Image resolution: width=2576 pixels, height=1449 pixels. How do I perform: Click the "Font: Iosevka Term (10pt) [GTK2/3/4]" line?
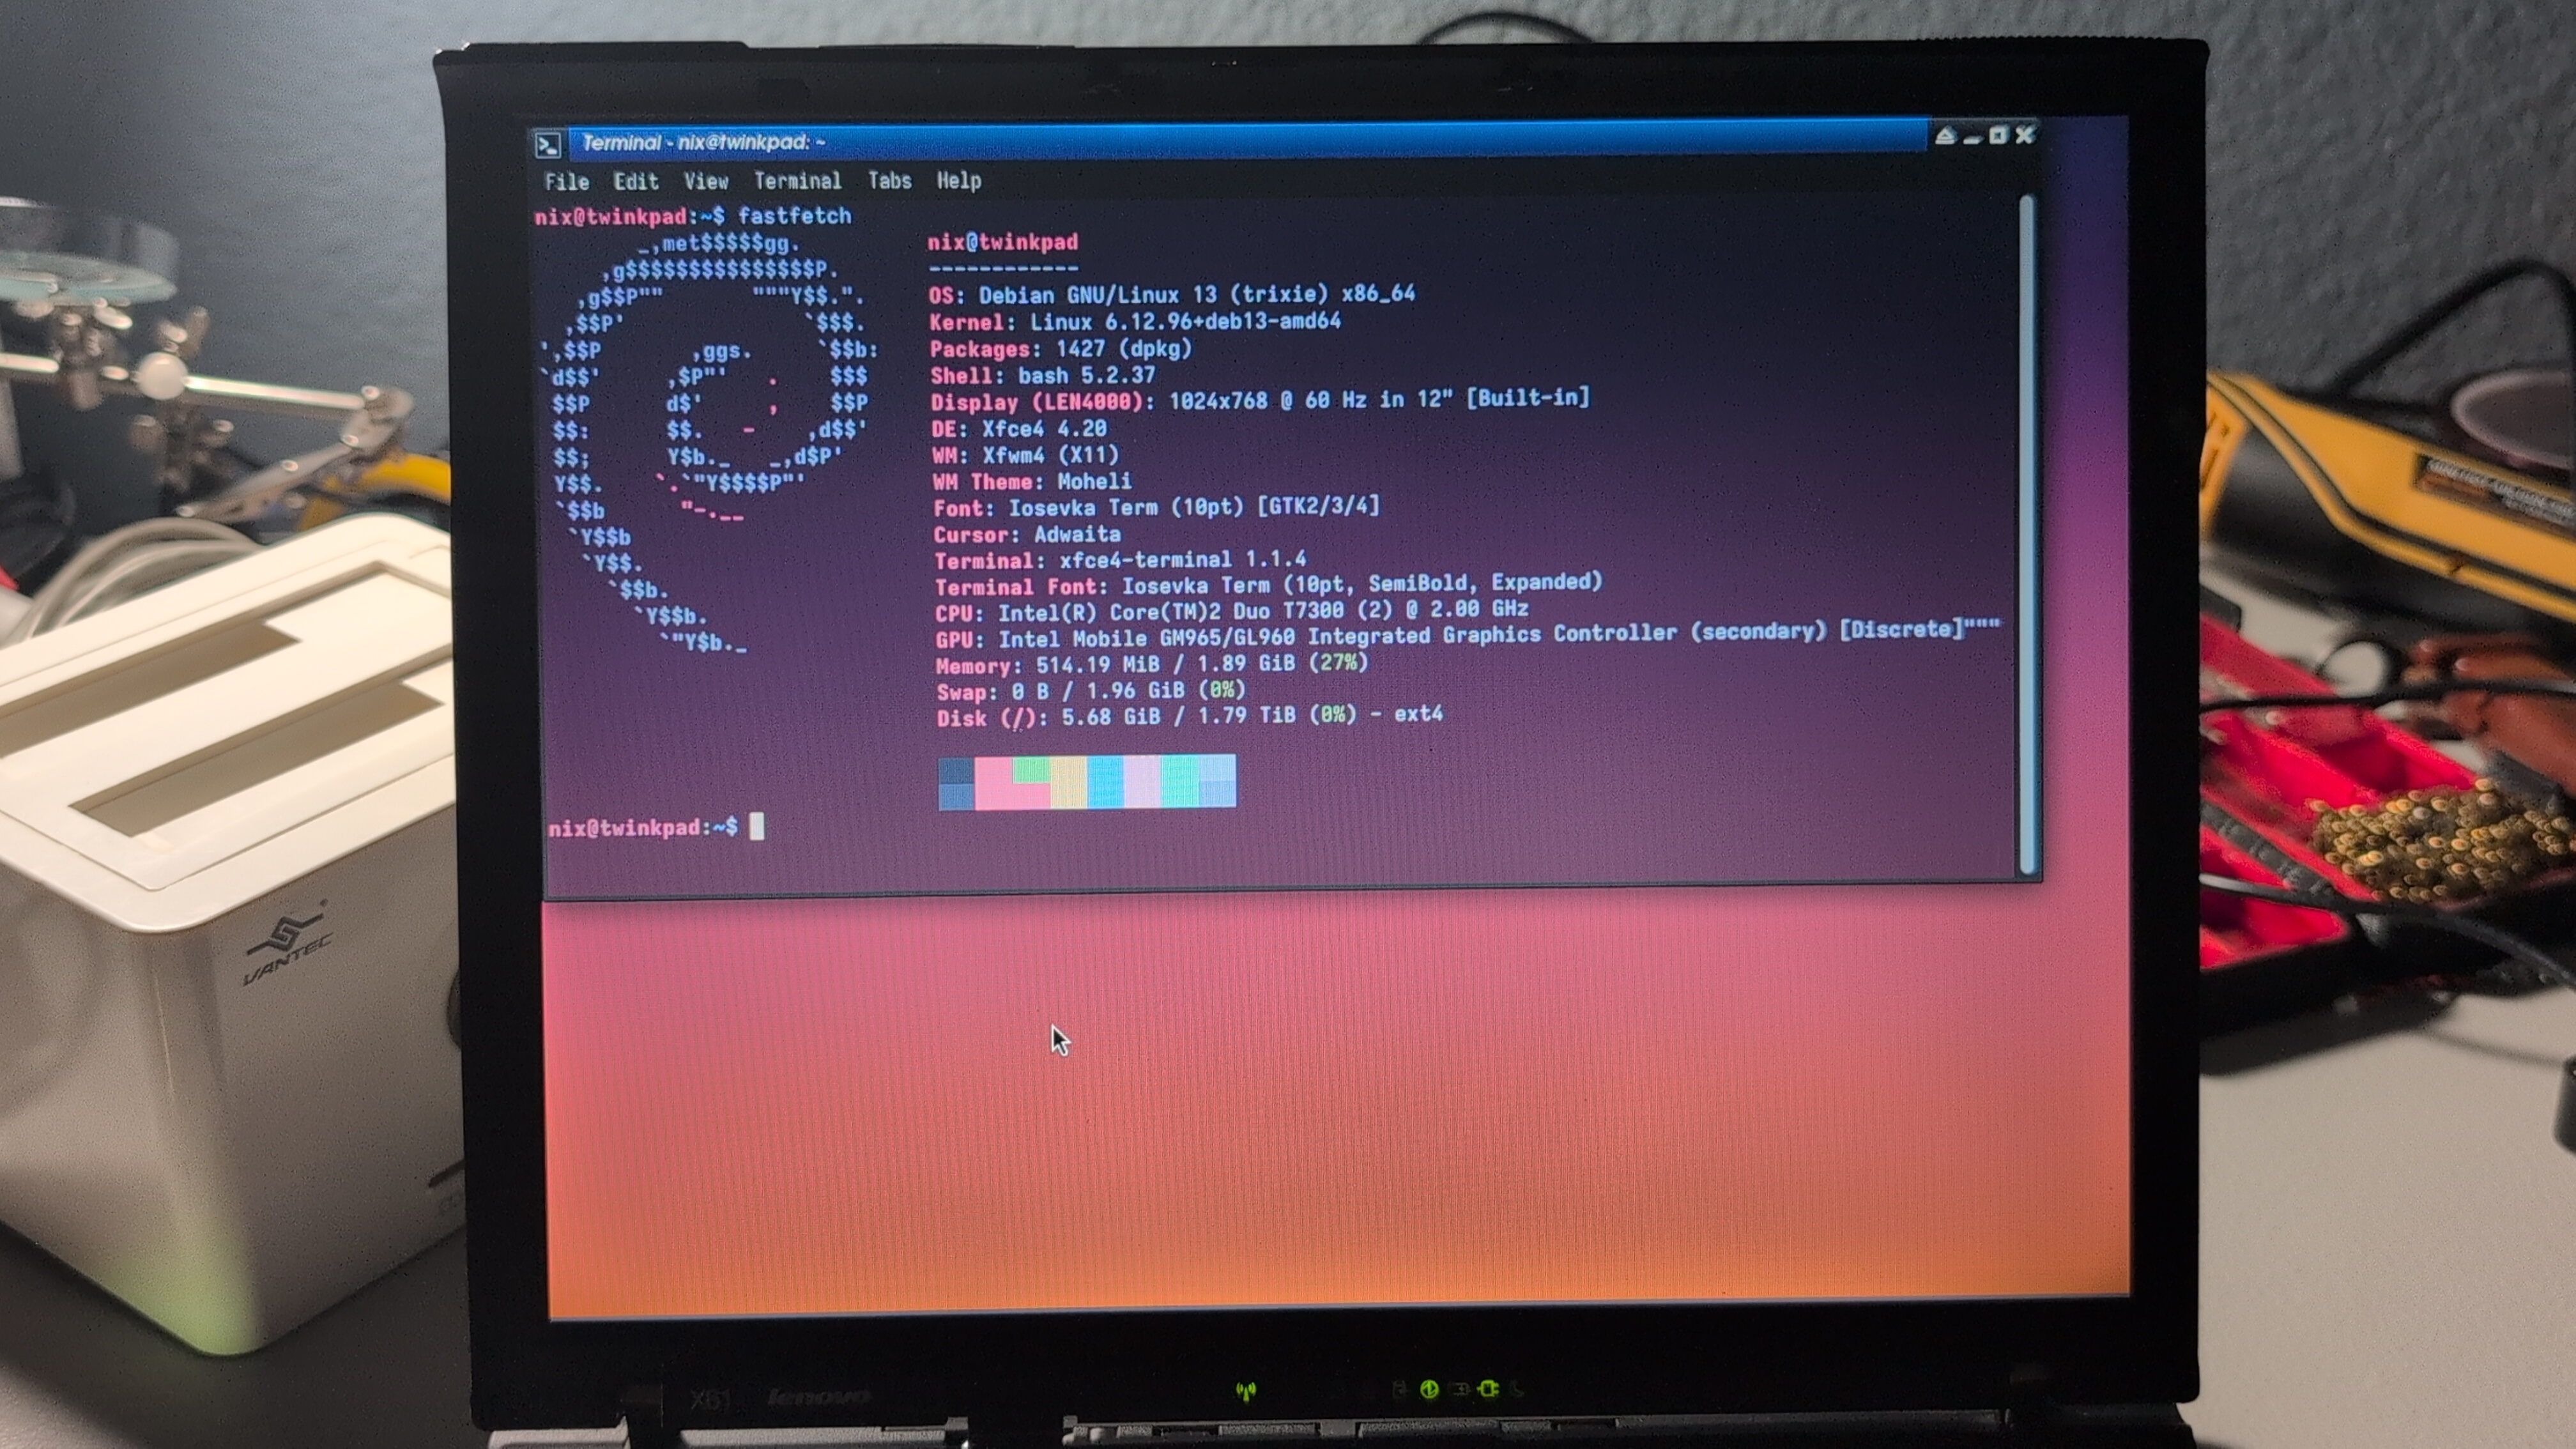(1157, 508)
